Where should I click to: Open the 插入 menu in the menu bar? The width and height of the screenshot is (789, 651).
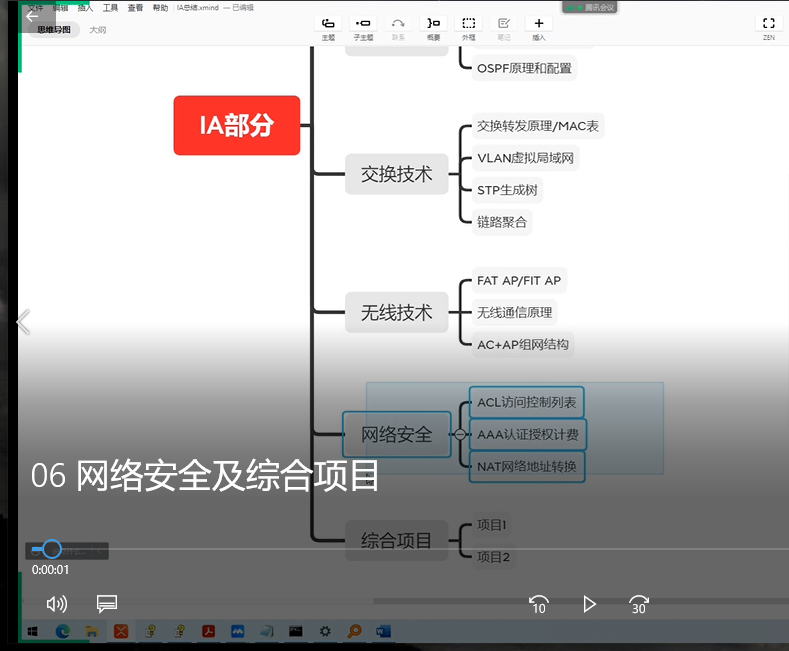click(85, 8)
